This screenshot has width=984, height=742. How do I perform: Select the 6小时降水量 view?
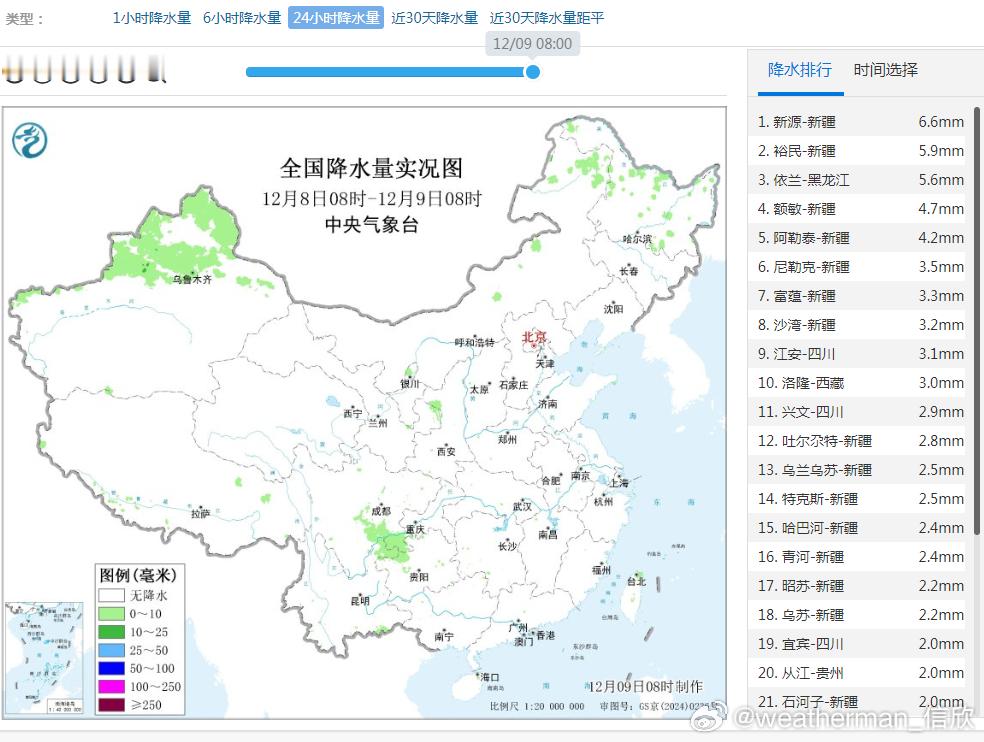click(241, 17)
